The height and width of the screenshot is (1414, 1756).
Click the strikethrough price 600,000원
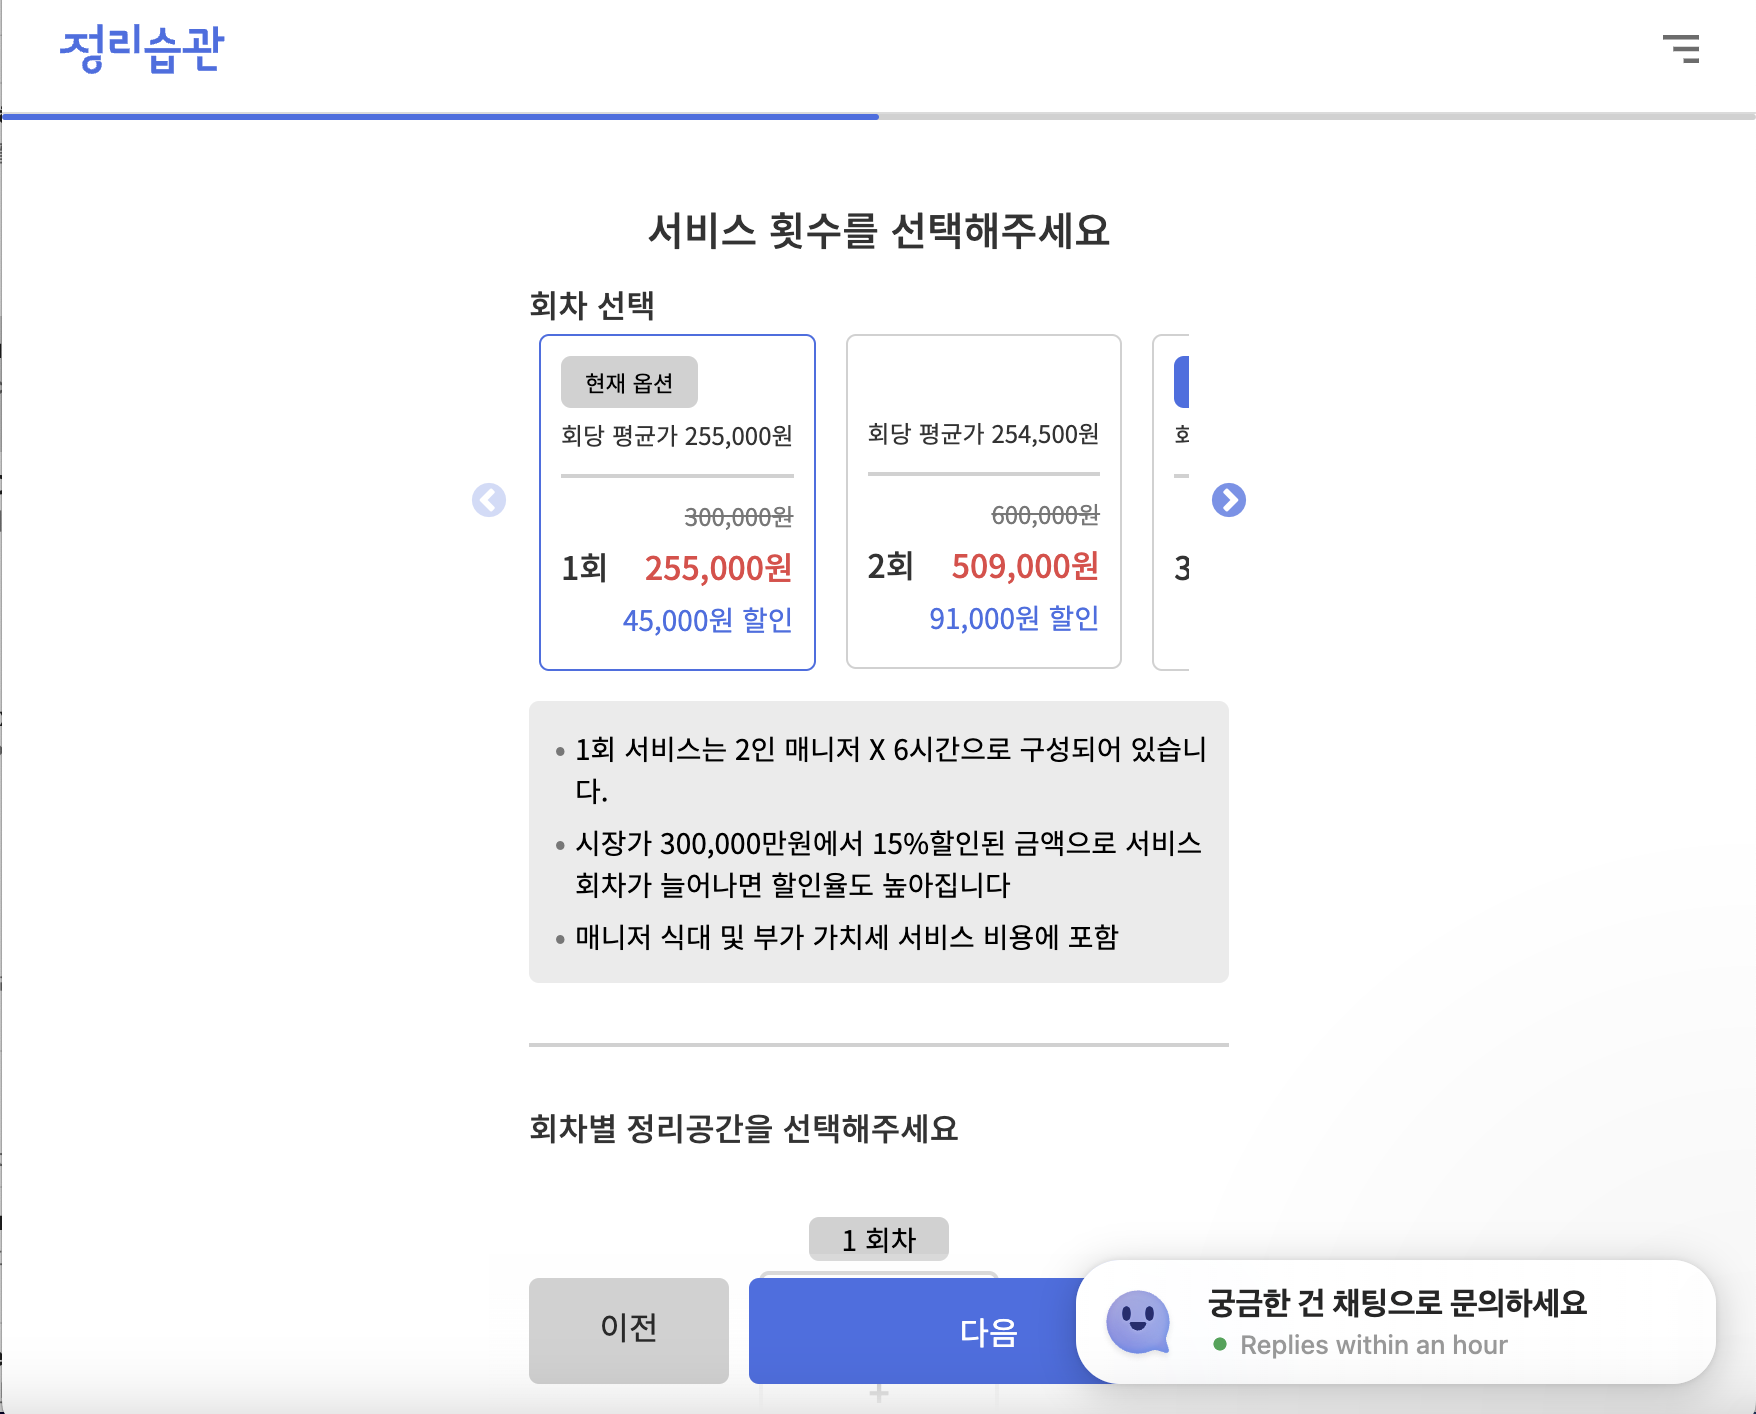click(1045, 515)
